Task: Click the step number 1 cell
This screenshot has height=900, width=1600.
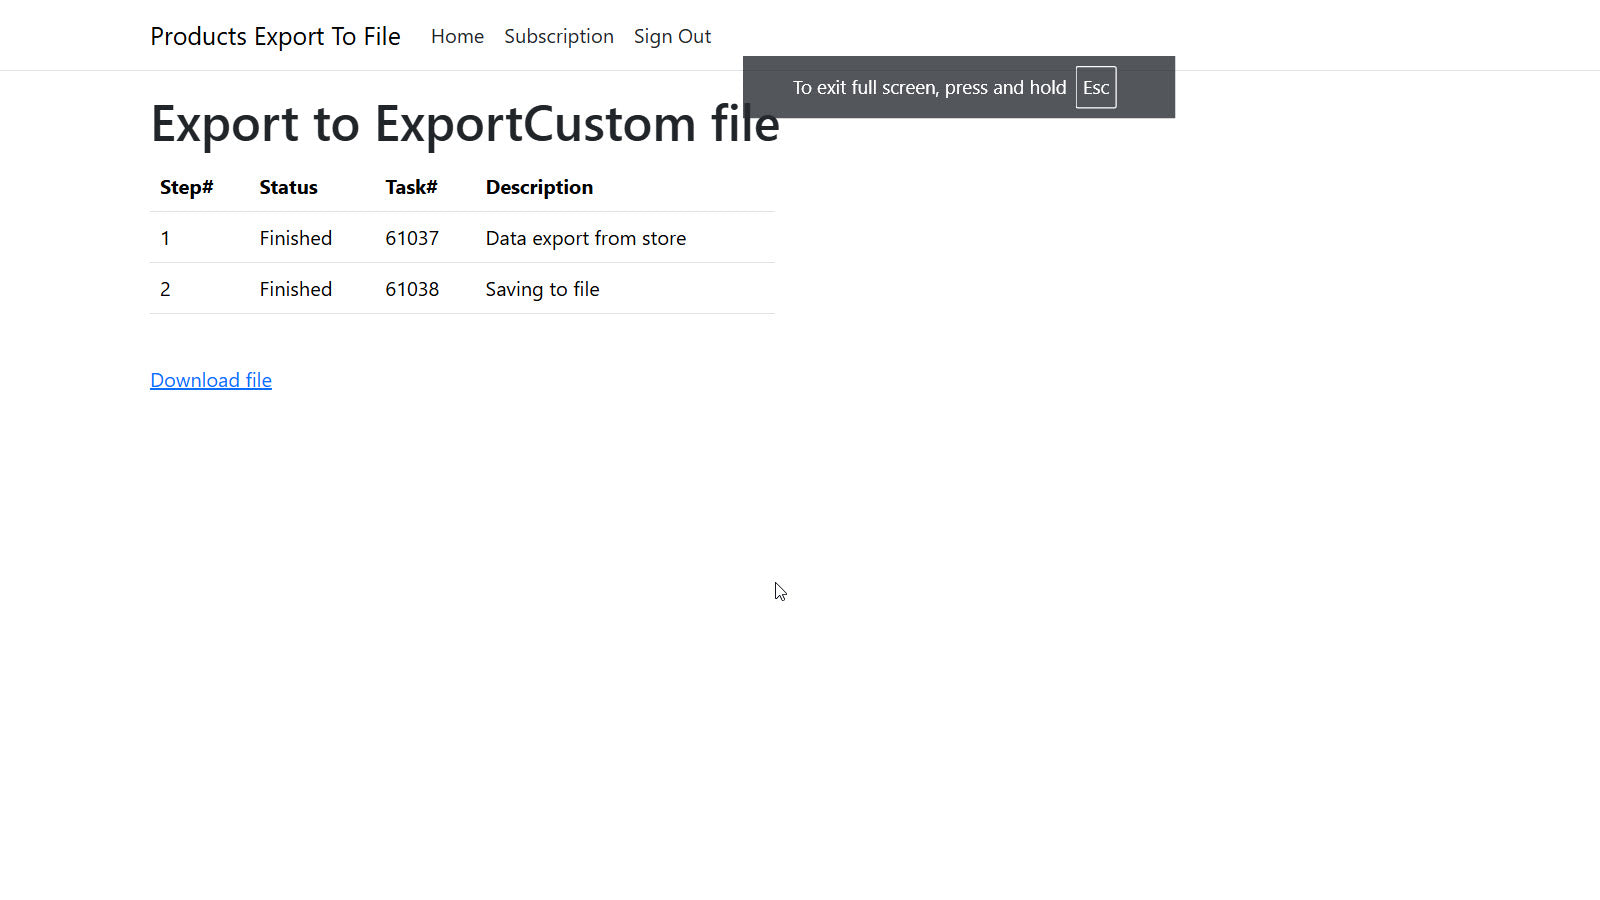Action: 165,238
